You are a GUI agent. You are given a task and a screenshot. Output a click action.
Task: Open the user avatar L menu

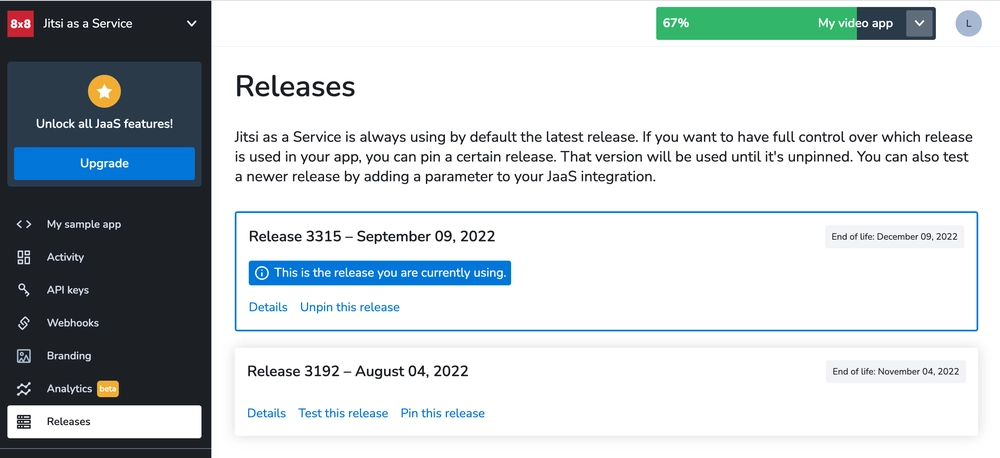pos(968,24)
